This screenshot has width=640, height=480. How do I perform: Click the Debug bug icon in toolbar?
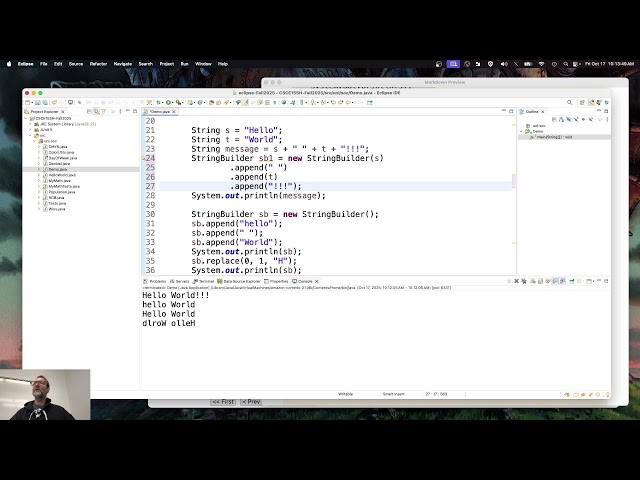pos(157,102)
